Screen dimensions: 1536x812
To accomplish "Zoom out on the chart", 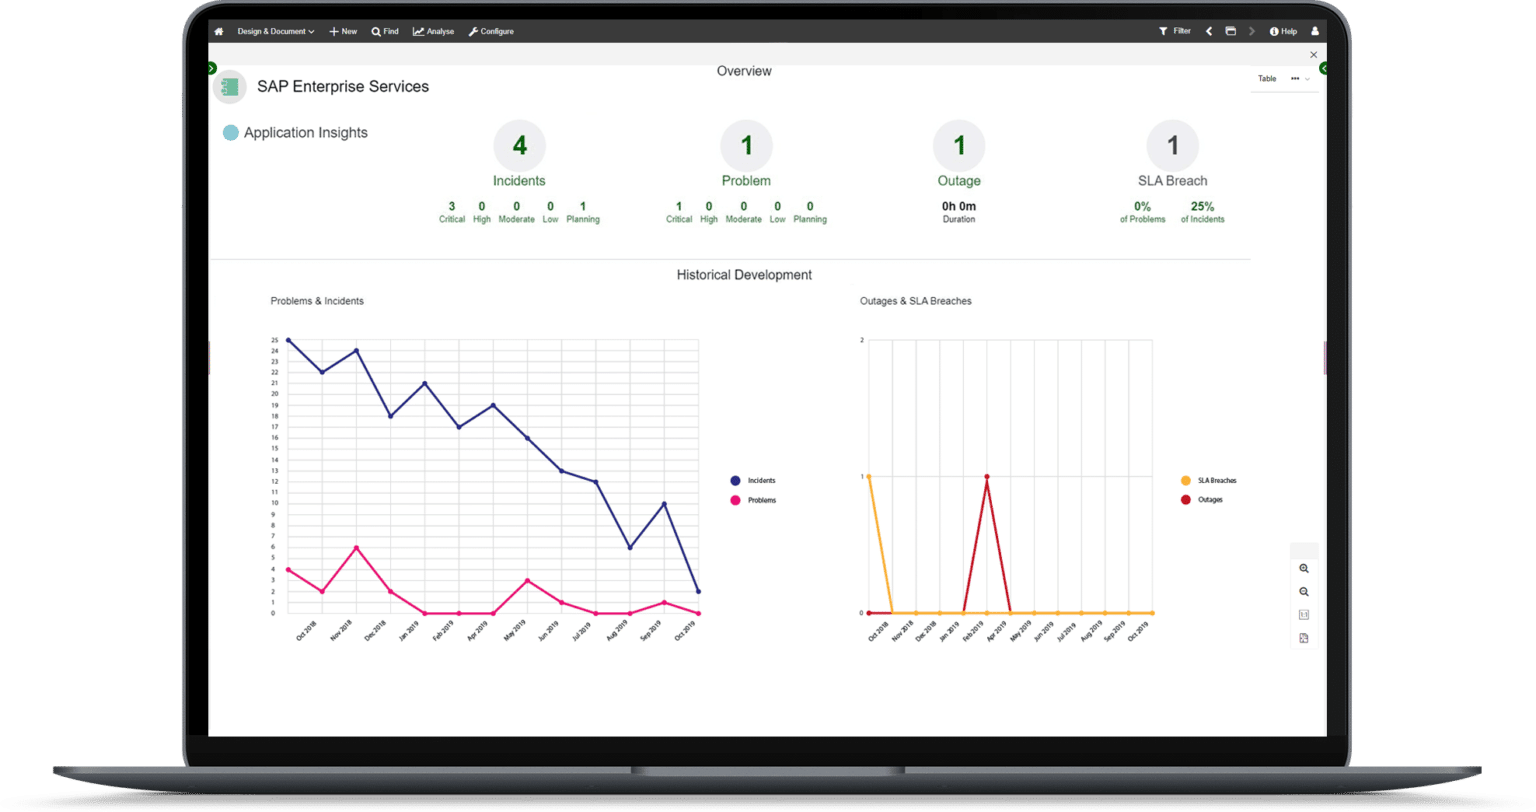I will [x=1303, y=591].
